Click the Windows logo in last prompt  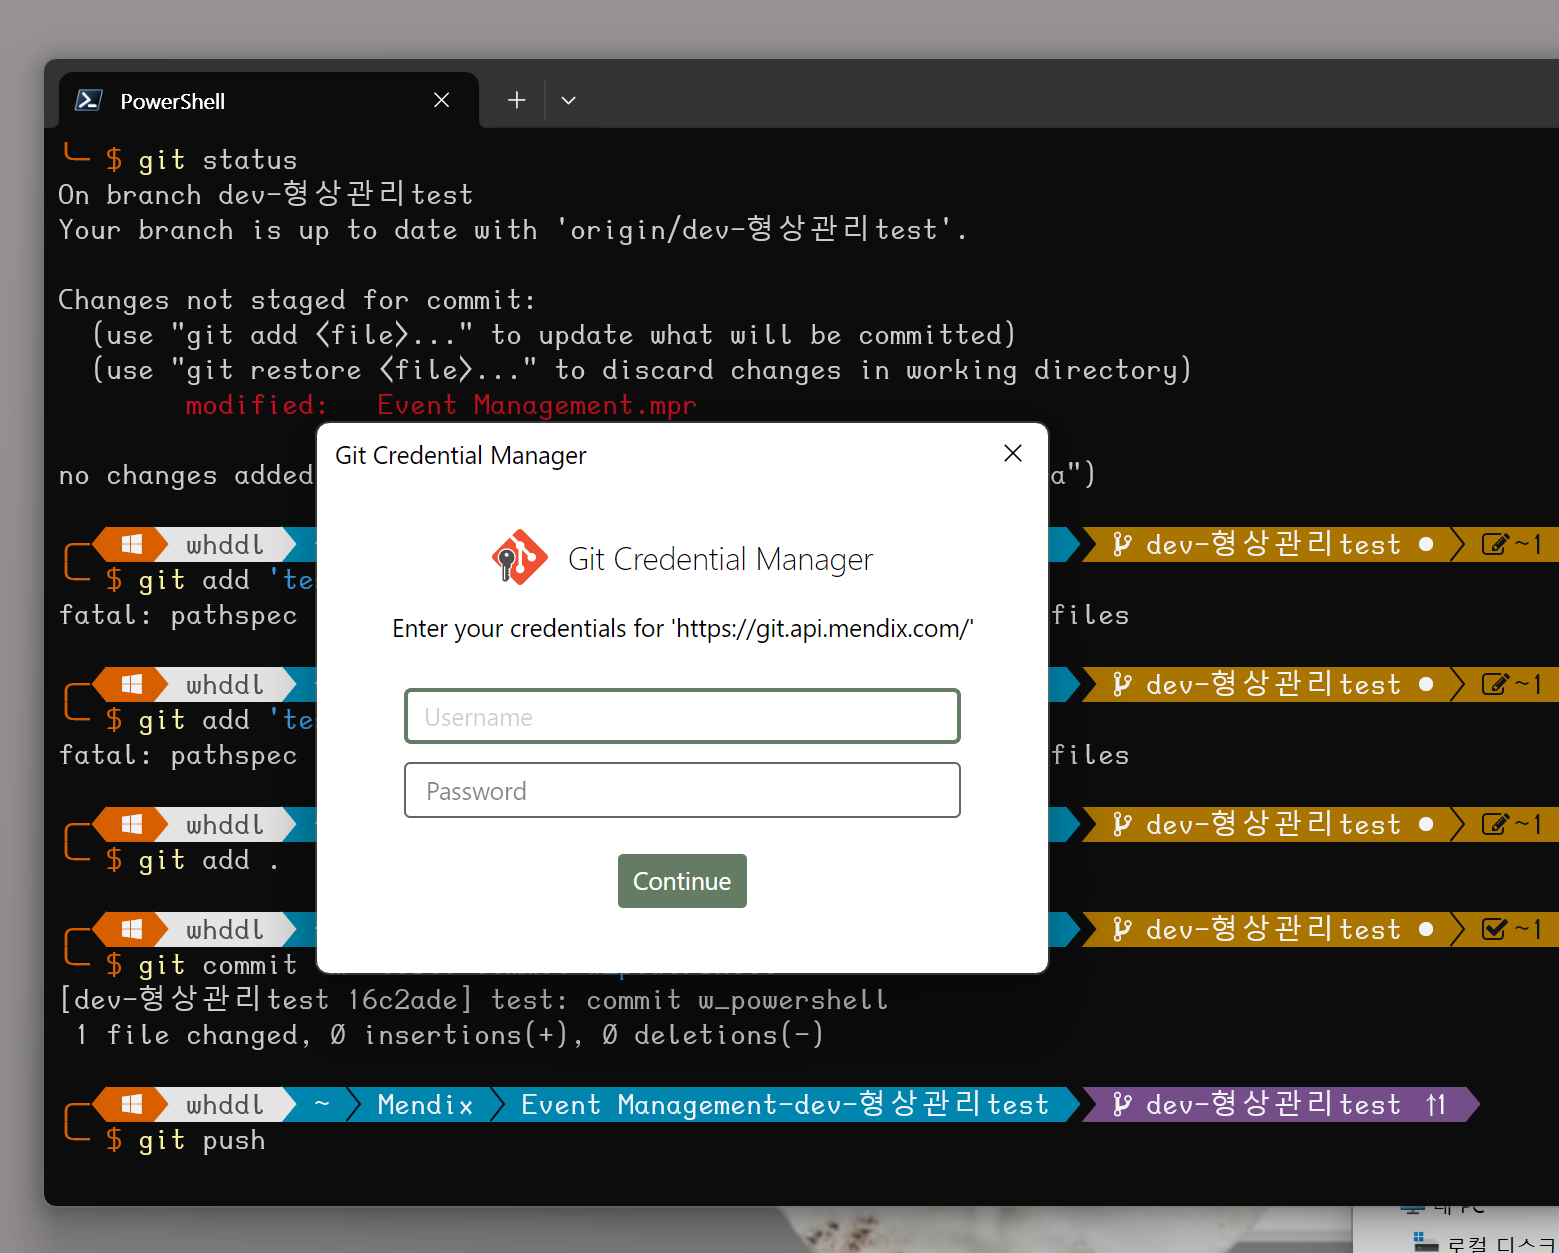tap(131, 1104)
